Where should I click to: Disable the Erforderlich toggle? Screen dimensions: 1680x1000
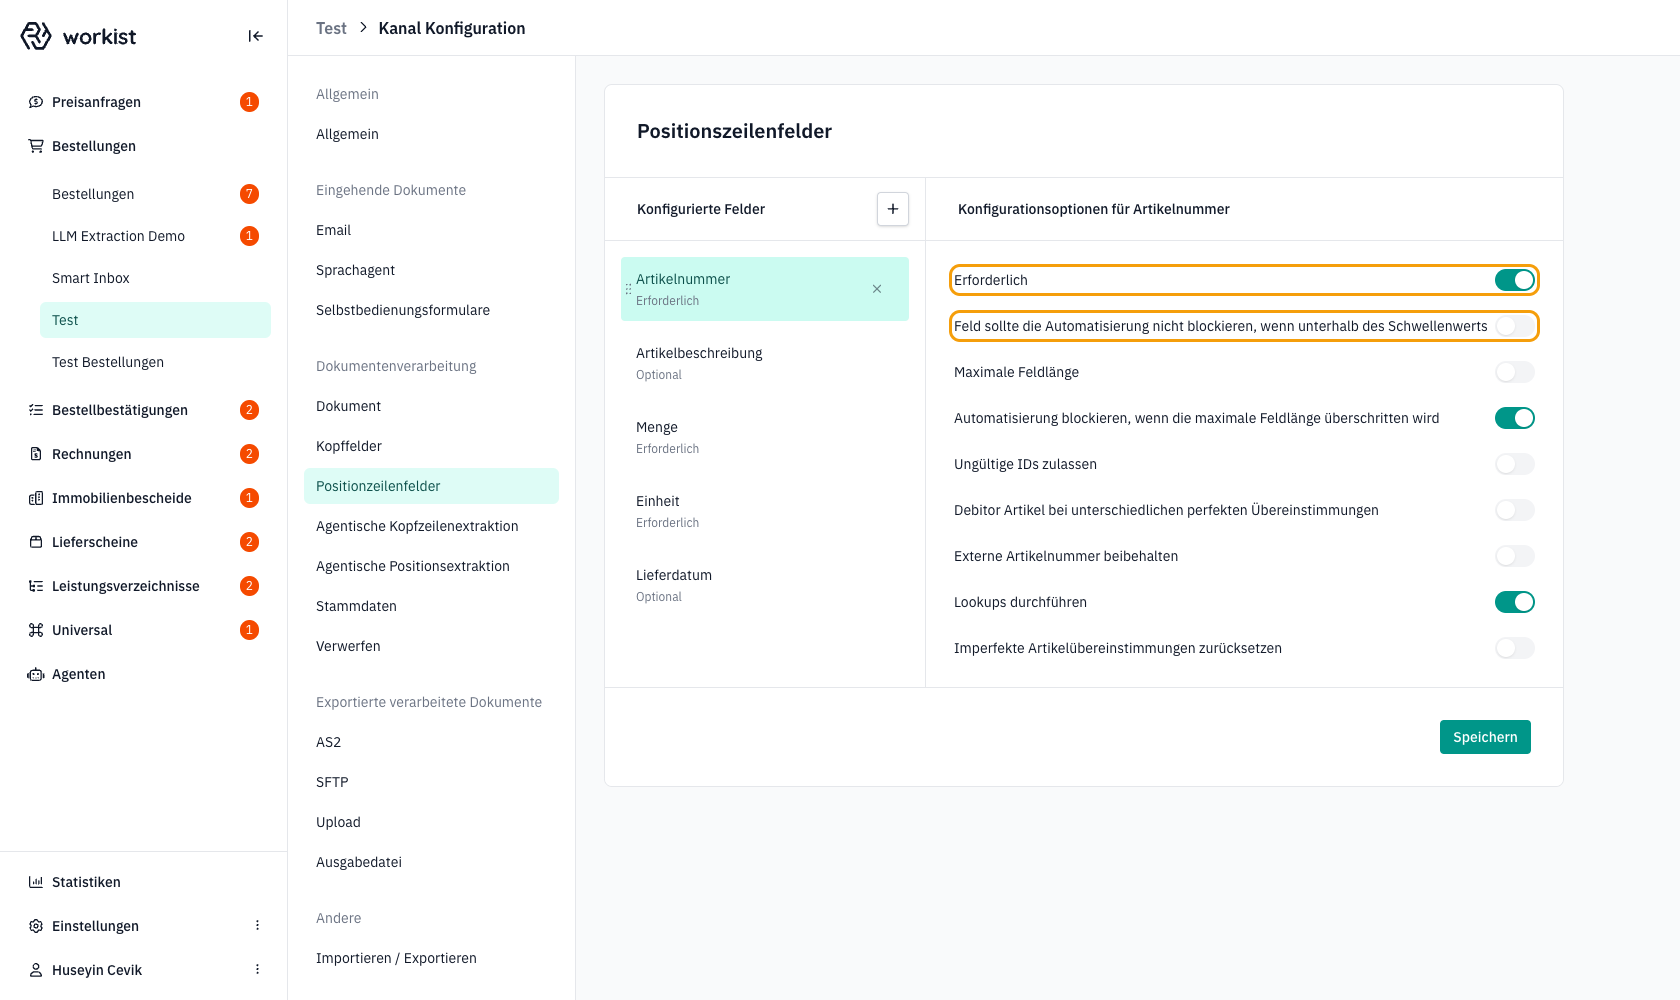pyautogui.click(x=1515, y=280)
